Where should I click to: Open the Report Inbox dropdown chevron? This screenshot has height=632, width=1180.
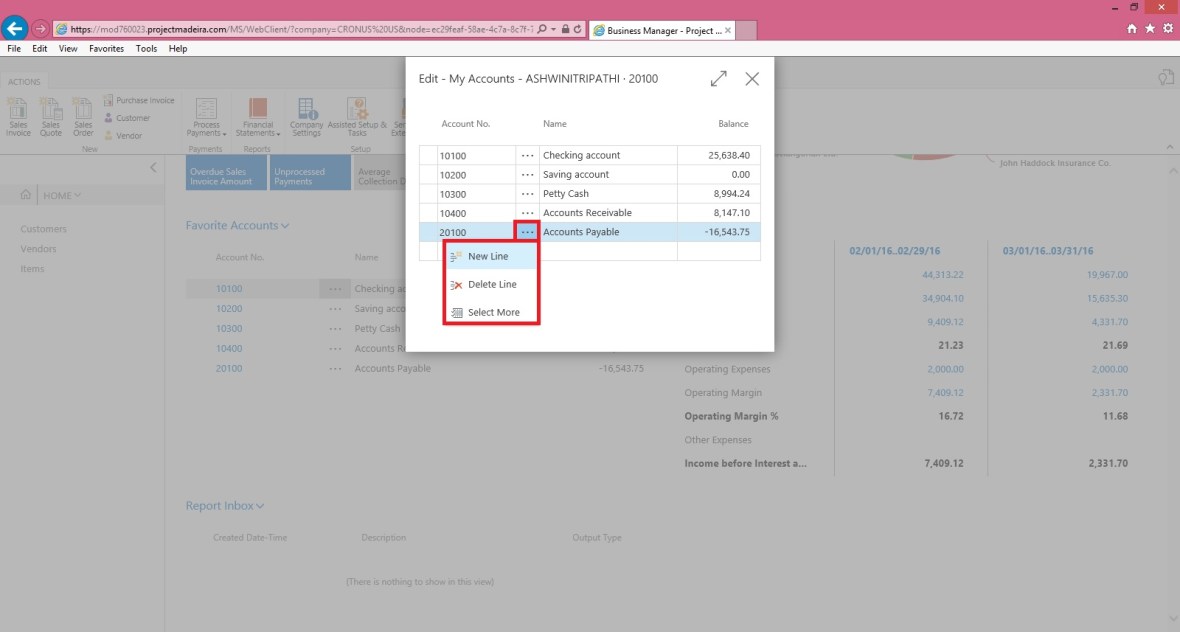coord(260,507)
